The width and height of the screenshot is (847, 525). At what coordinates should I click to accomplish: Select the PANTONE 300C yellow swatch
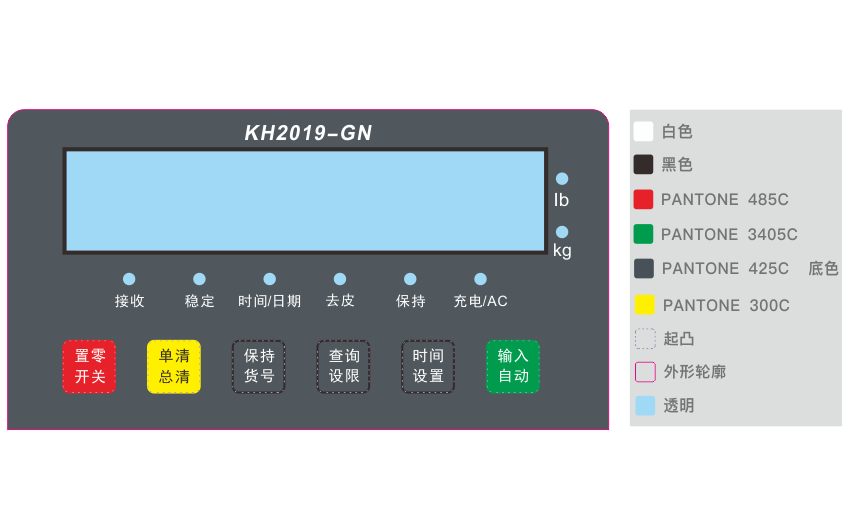coord(645,305)
